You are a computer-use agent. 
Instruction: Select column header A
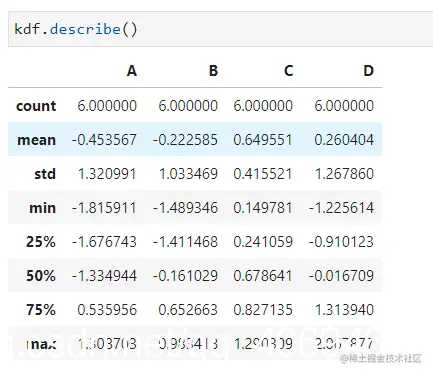click(132, 71)
